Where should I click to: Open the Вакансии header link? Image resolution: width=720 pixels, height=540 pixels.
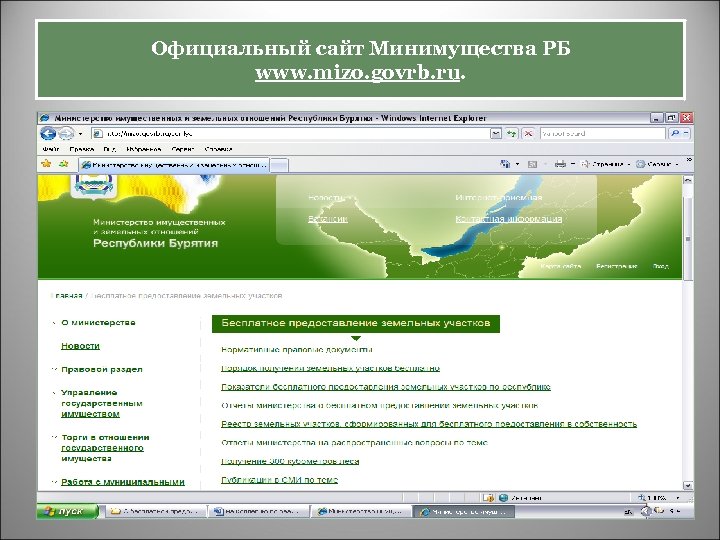(327, 219)
